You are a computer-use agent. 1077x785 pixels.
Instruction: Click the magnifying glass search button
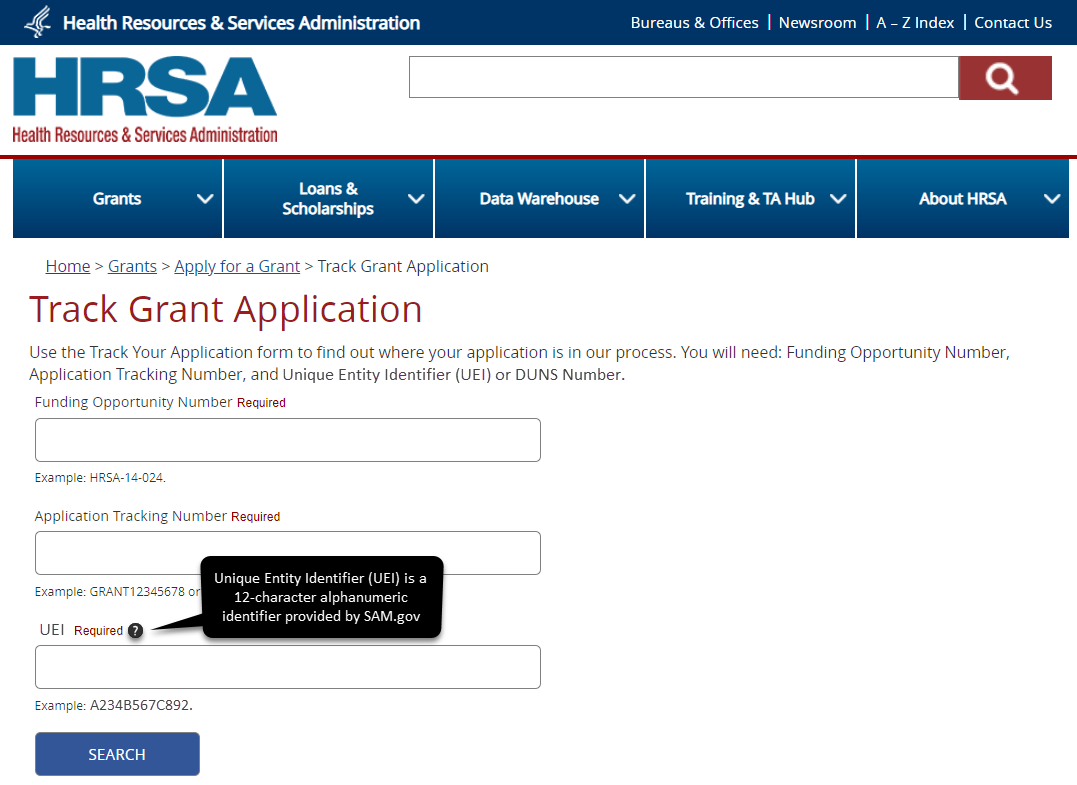coord(1005,78)
